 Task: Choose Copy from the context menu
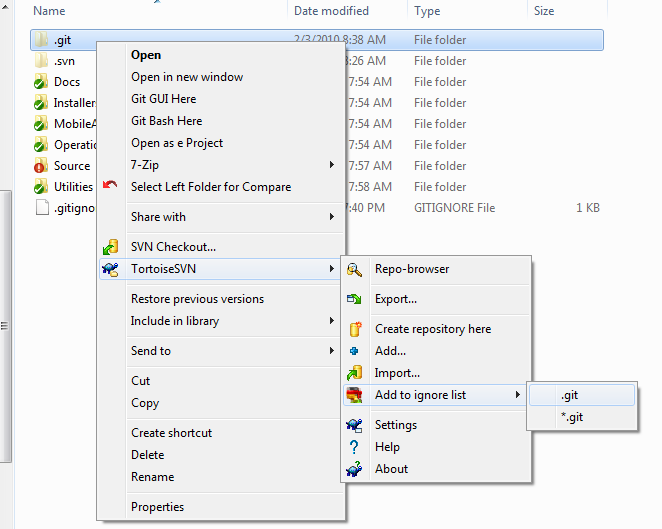pos(221,403)
